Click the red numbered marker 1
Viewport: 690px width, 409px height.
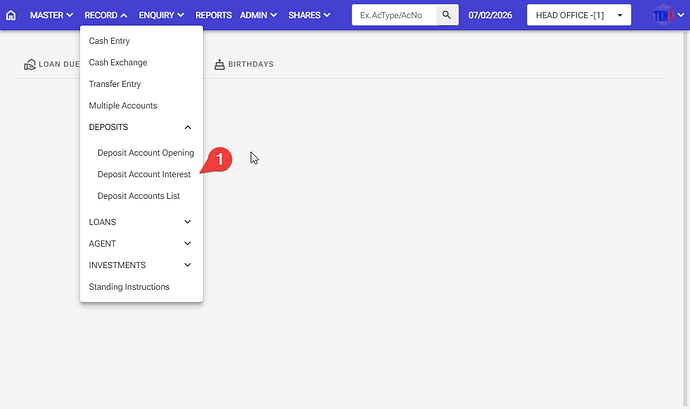click(x=220, y=160)
